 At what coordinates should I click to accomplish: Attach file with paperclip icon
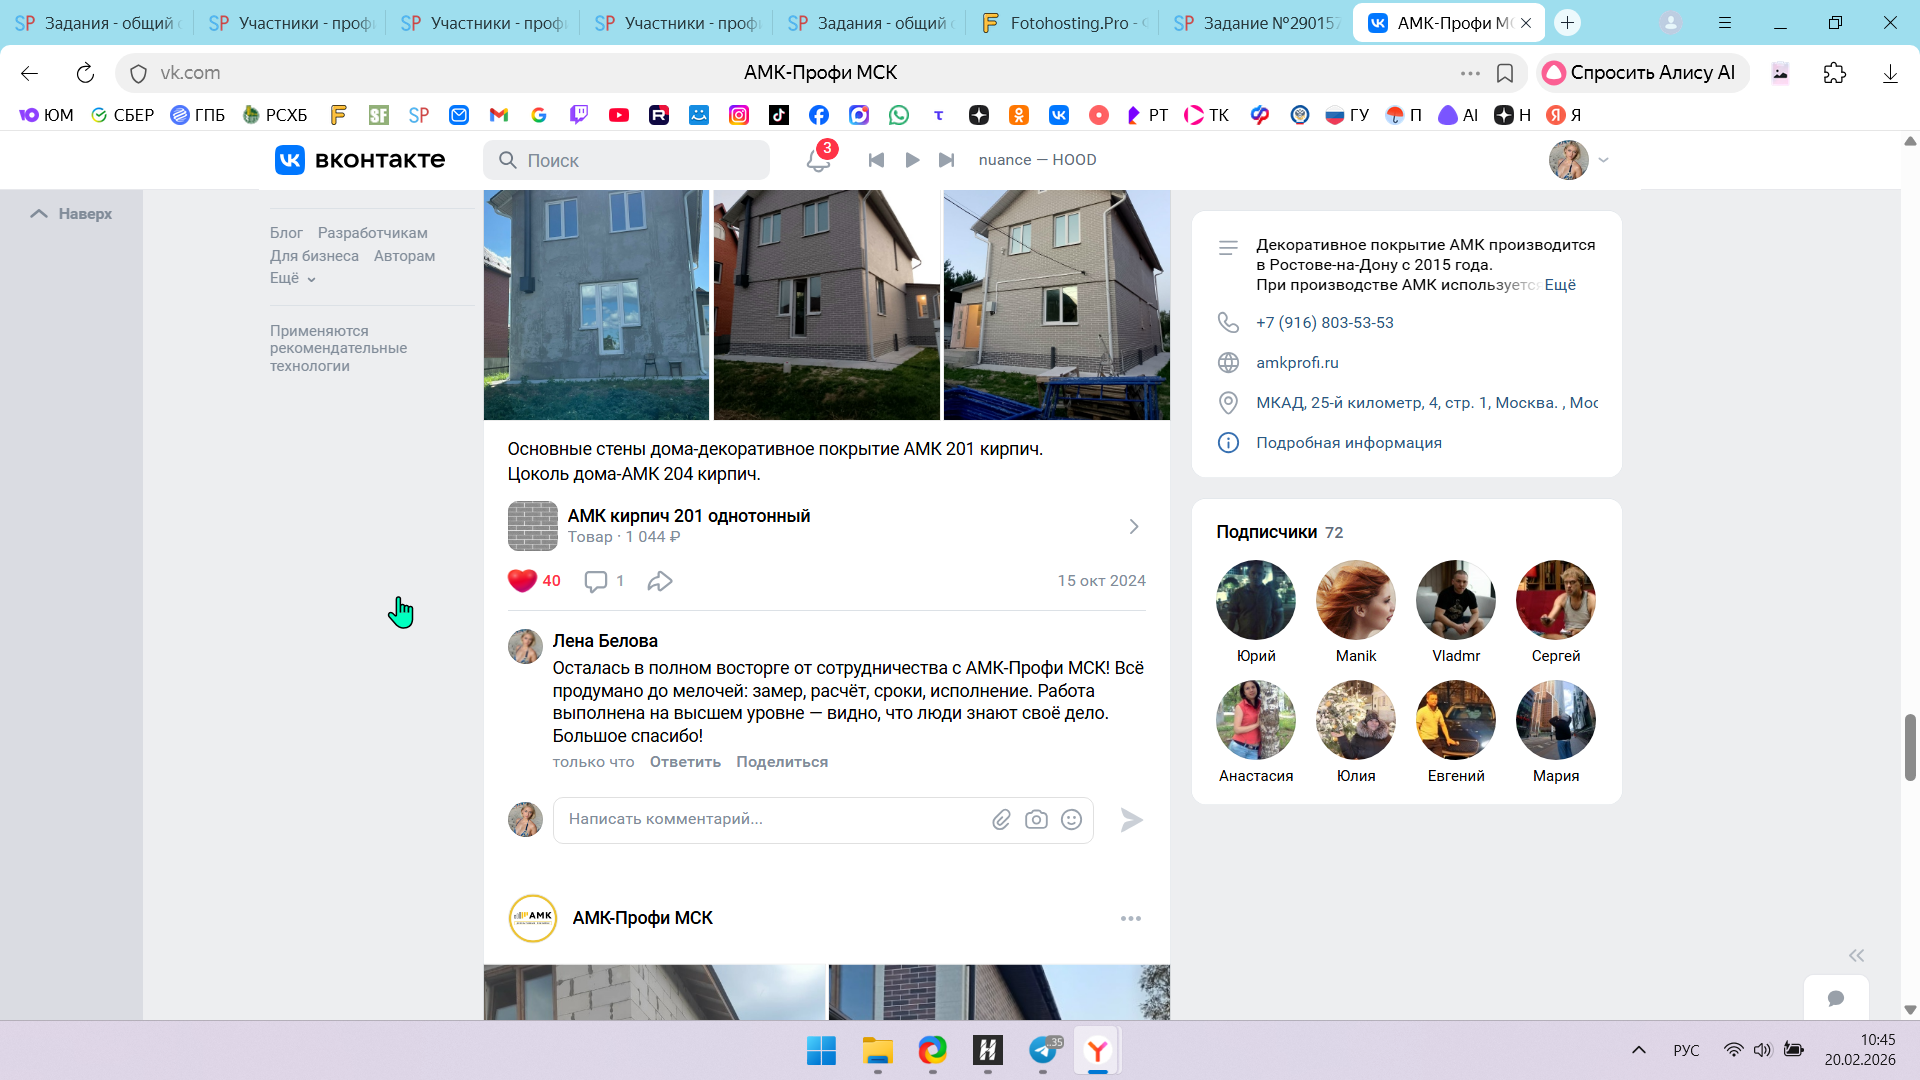(x=1001, y=820)
